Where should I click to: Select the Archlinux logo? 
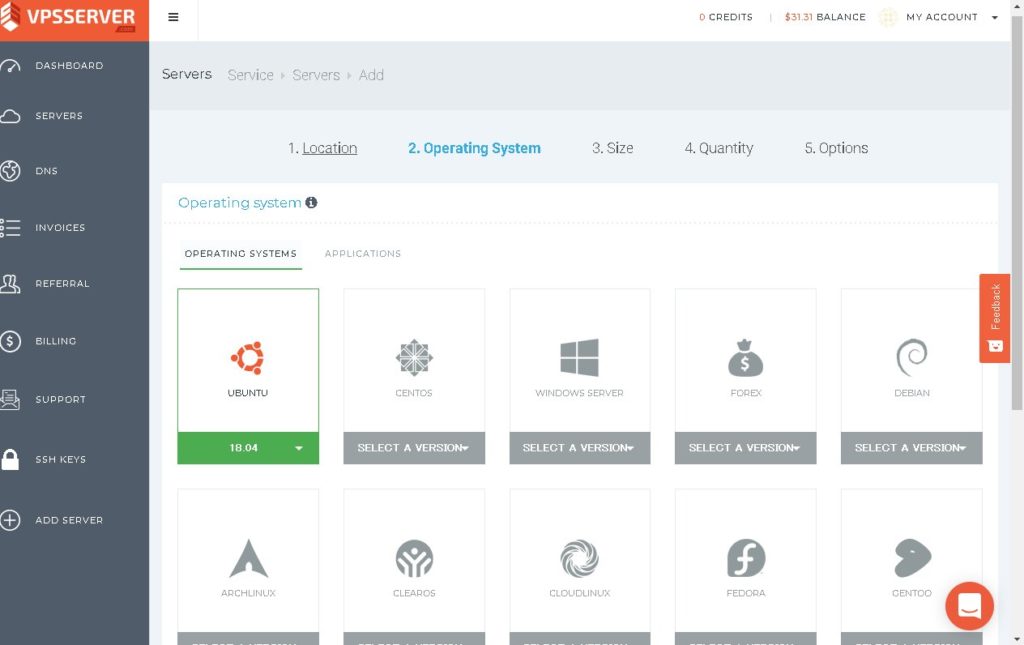(x=248, y=559)
